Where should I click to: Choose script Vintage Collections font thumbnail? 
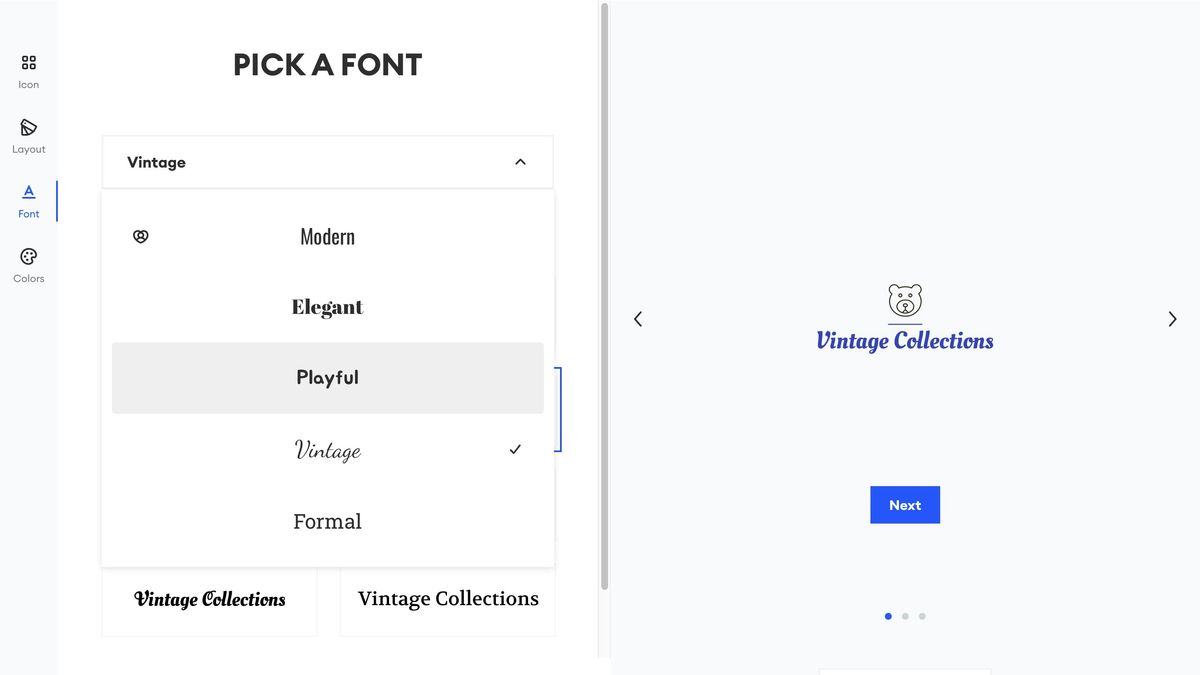point(210,600)
